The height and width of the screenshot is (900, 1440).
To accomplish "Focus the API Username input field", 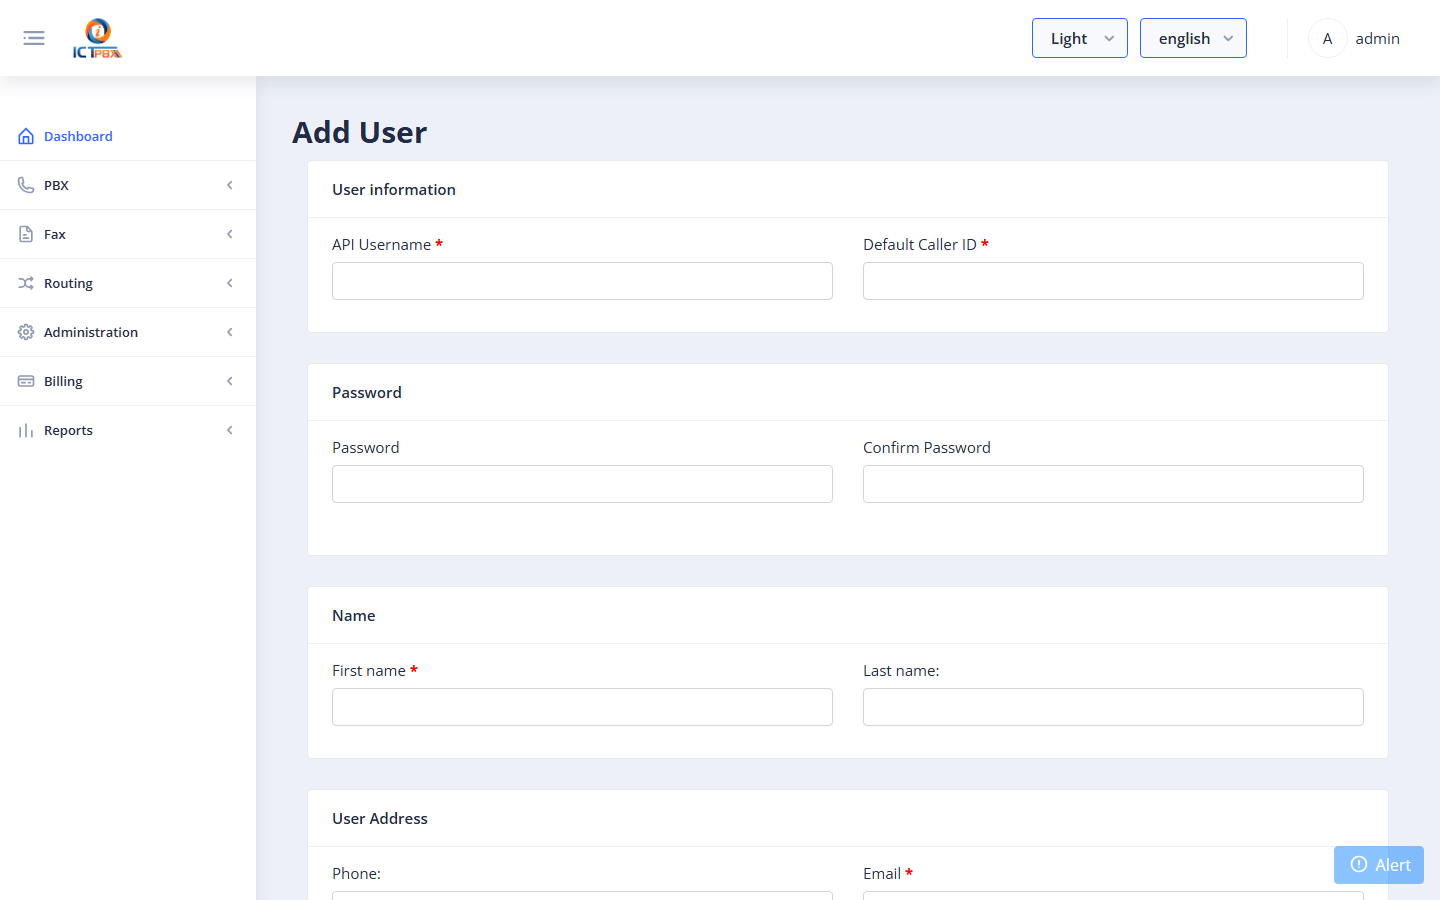I will (582, 281).
